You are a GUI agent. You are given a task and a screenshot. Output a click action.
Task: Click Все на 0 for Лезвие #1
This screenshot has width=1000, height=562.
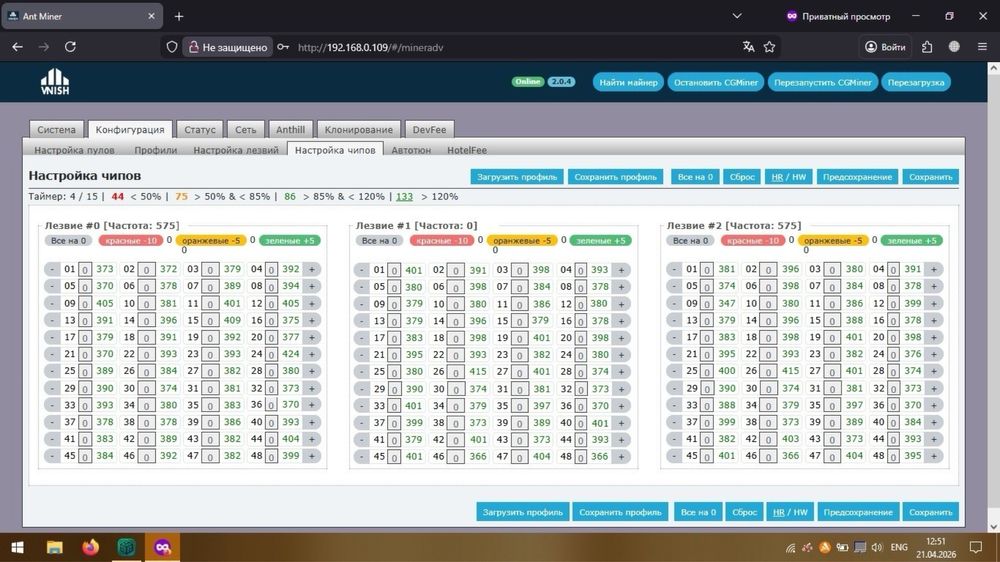pos(379,240)
